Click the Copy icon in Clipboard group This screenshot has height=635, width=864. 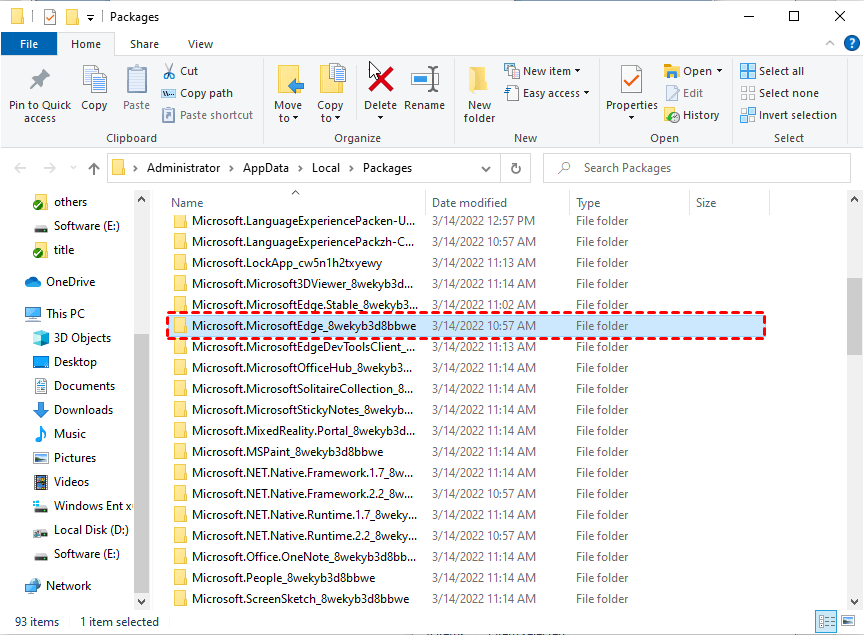(x=94, y=79)
